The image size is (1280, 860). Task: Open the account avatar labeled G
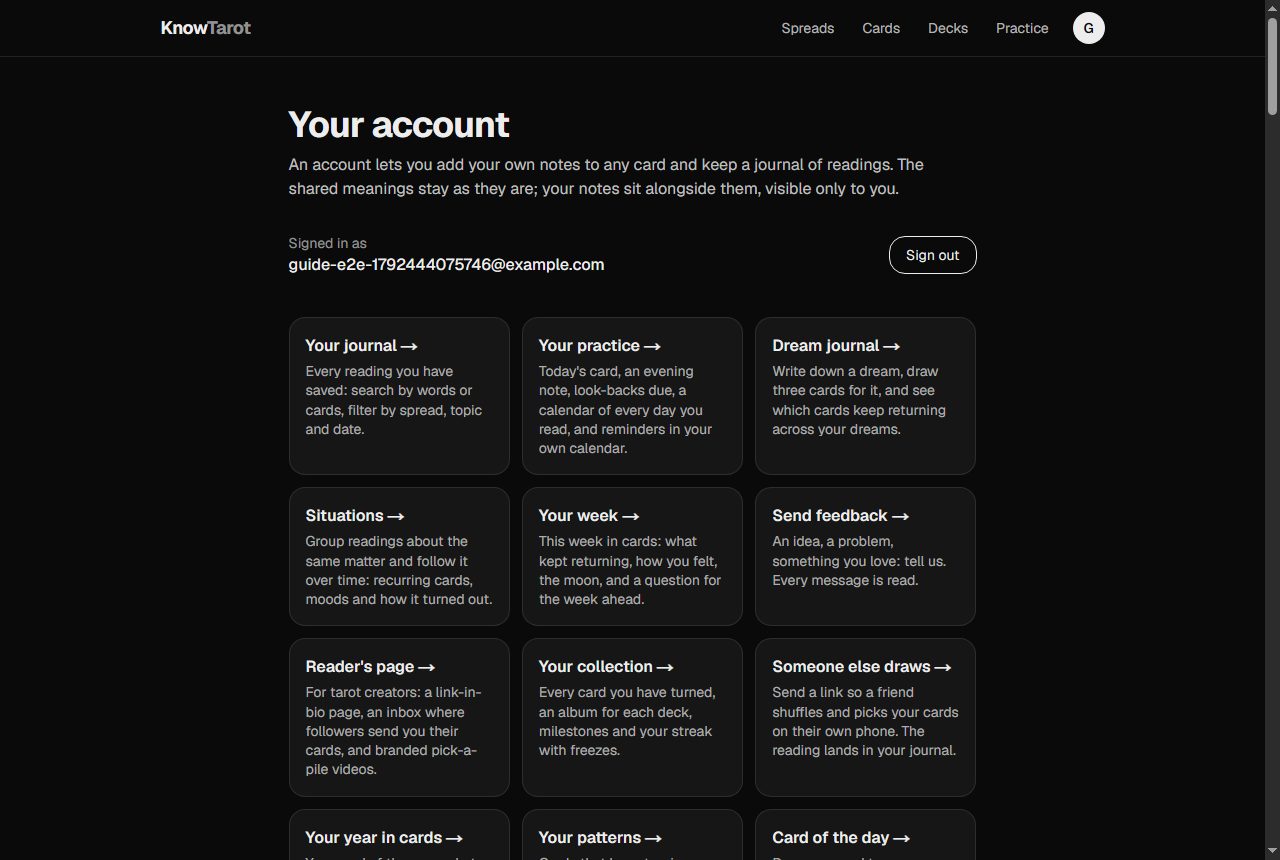1089,28
